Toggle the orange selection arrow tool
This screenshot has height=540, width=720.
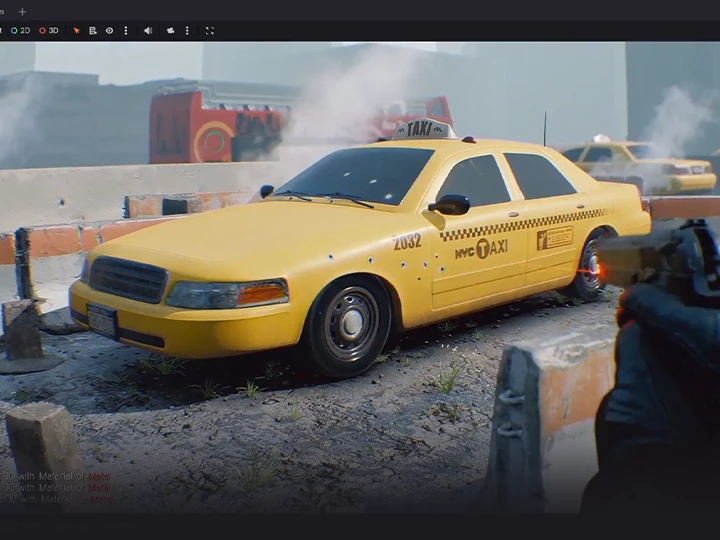click(77, 31)
